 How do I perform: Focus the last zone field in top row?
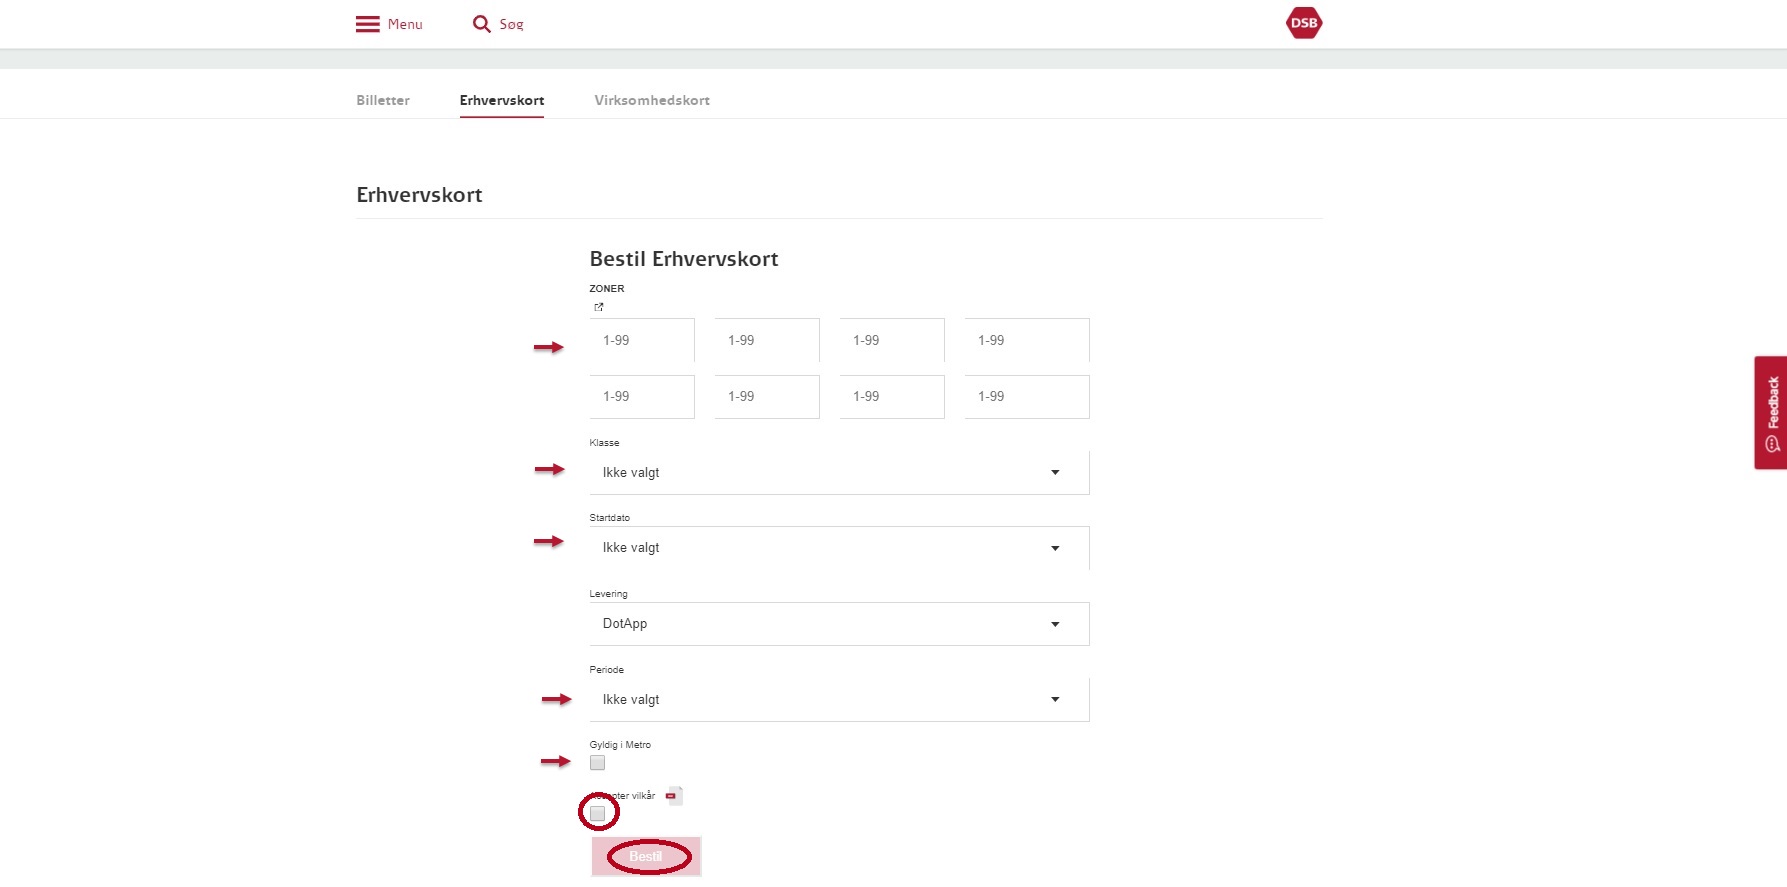[1026, 340]
